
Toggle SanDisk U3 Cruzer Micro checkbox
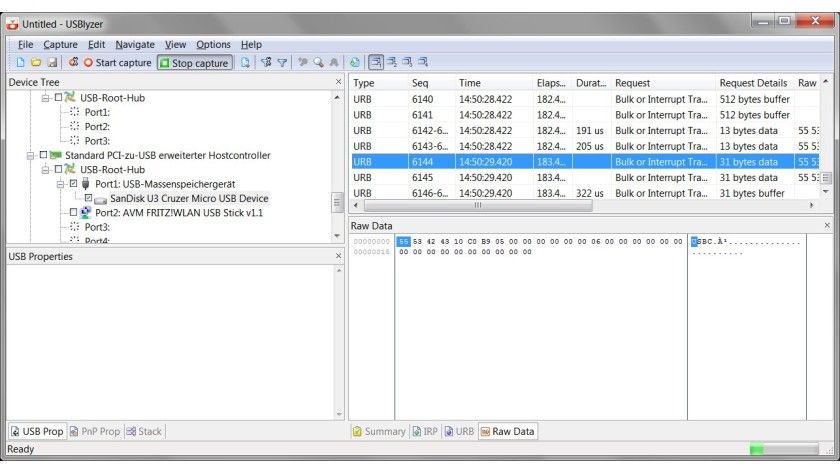[88, 198]
